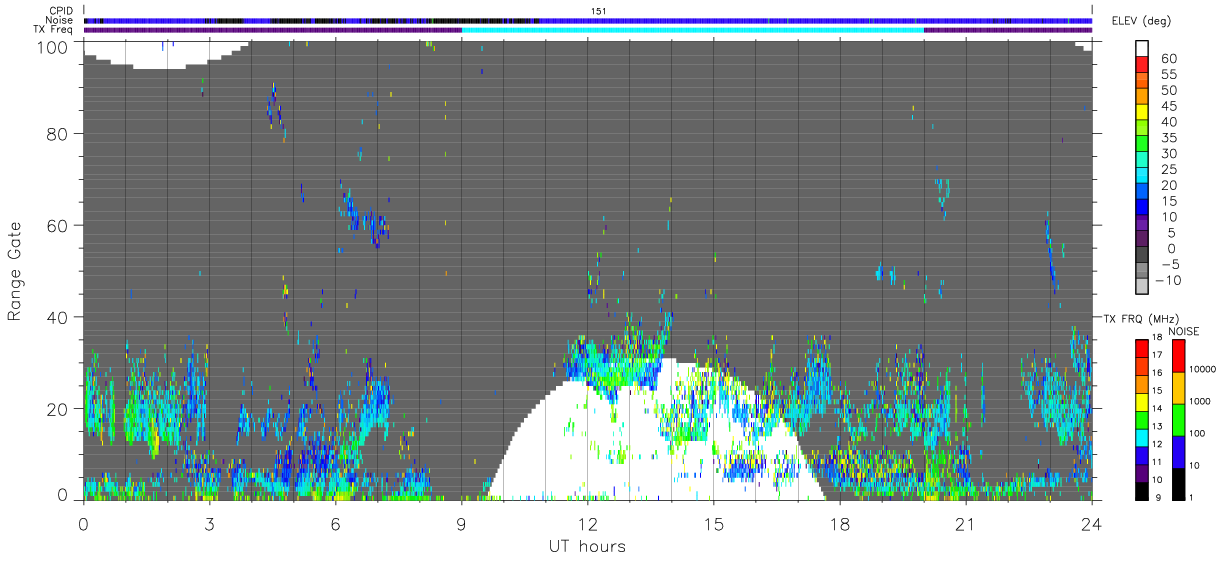Click the yellow swatch of ELEV colorbar
1228x567 pixels.
1141,112
